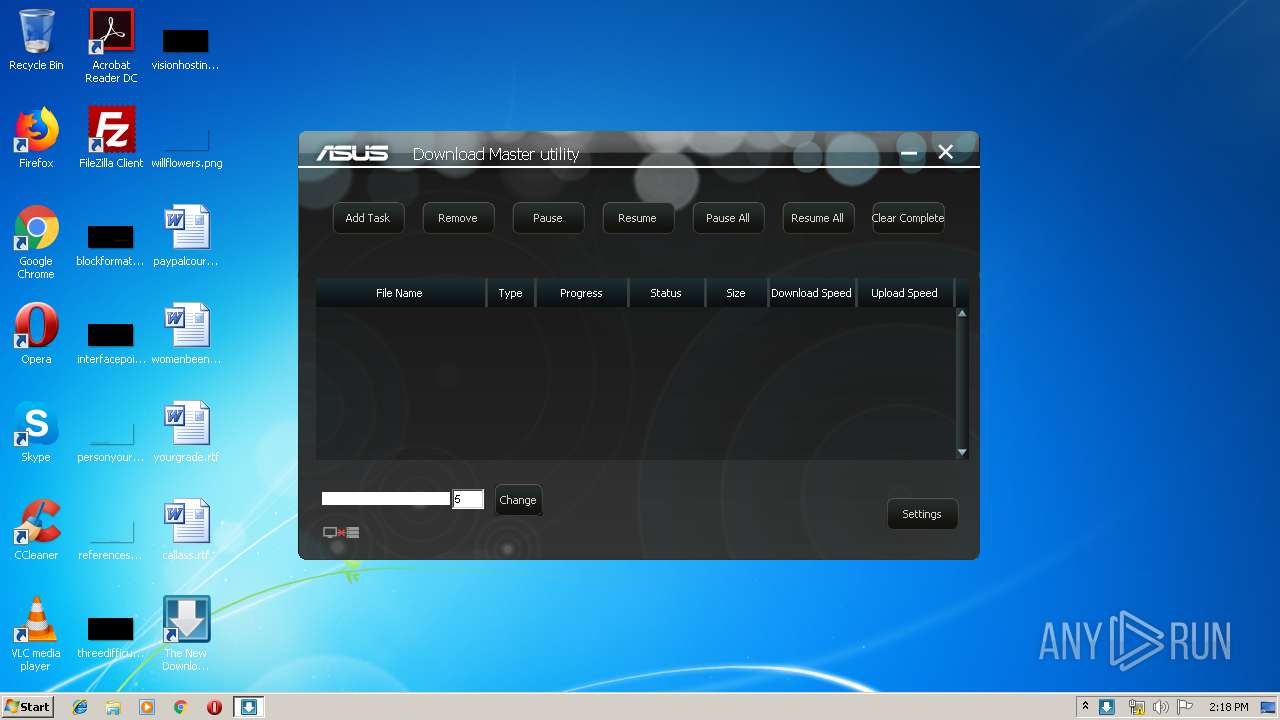Click the Resume button
This screenshot has height=720, width=1280.
coord(638,218)
